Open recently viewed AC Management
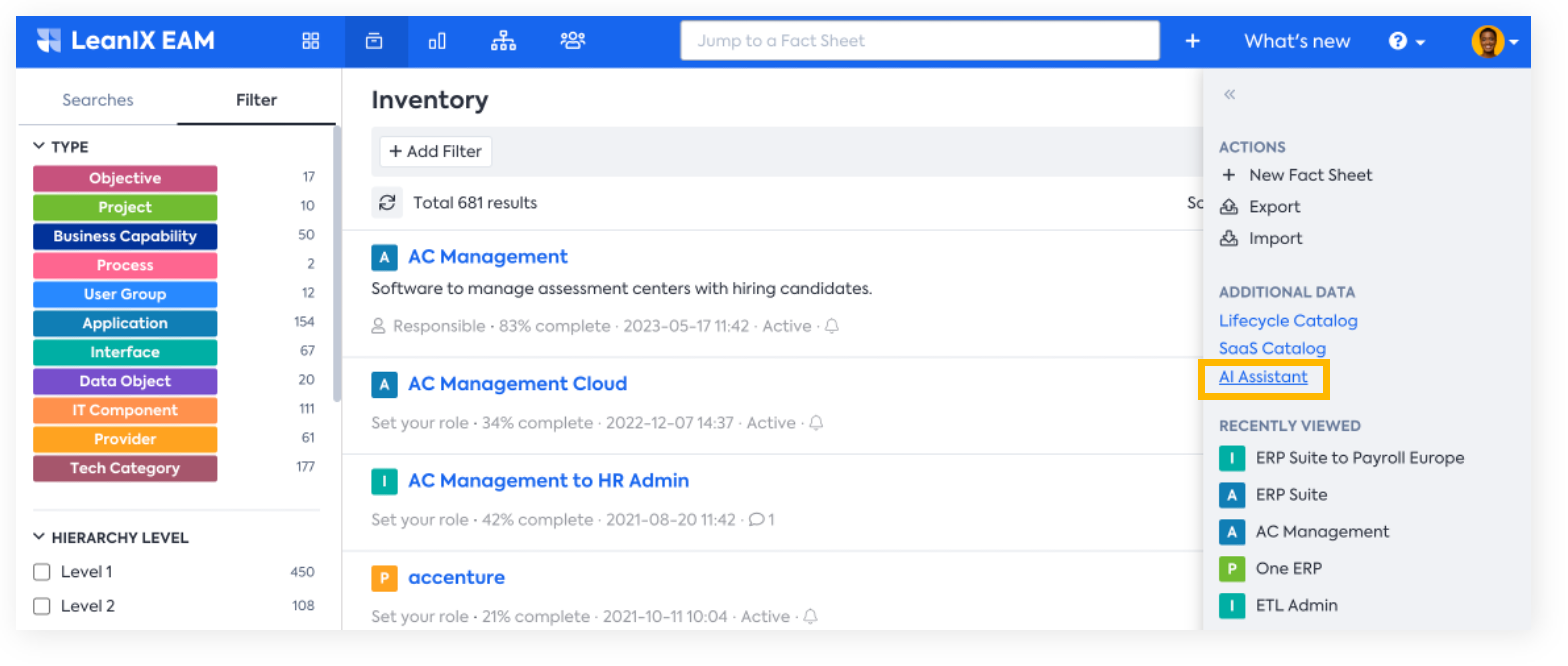This screenshot has width=1568, height=666. 1322,532
